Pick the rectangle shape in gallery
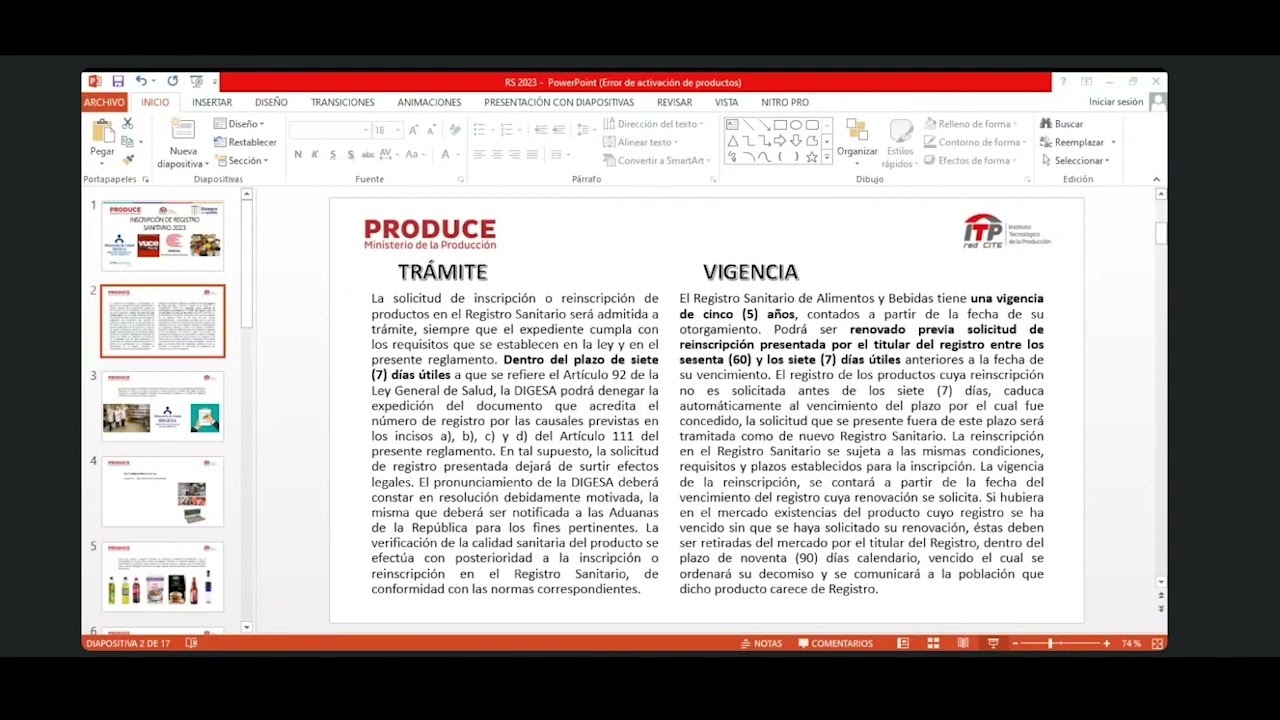Screen dimensions: 1280x720 (x=780, y=125)
